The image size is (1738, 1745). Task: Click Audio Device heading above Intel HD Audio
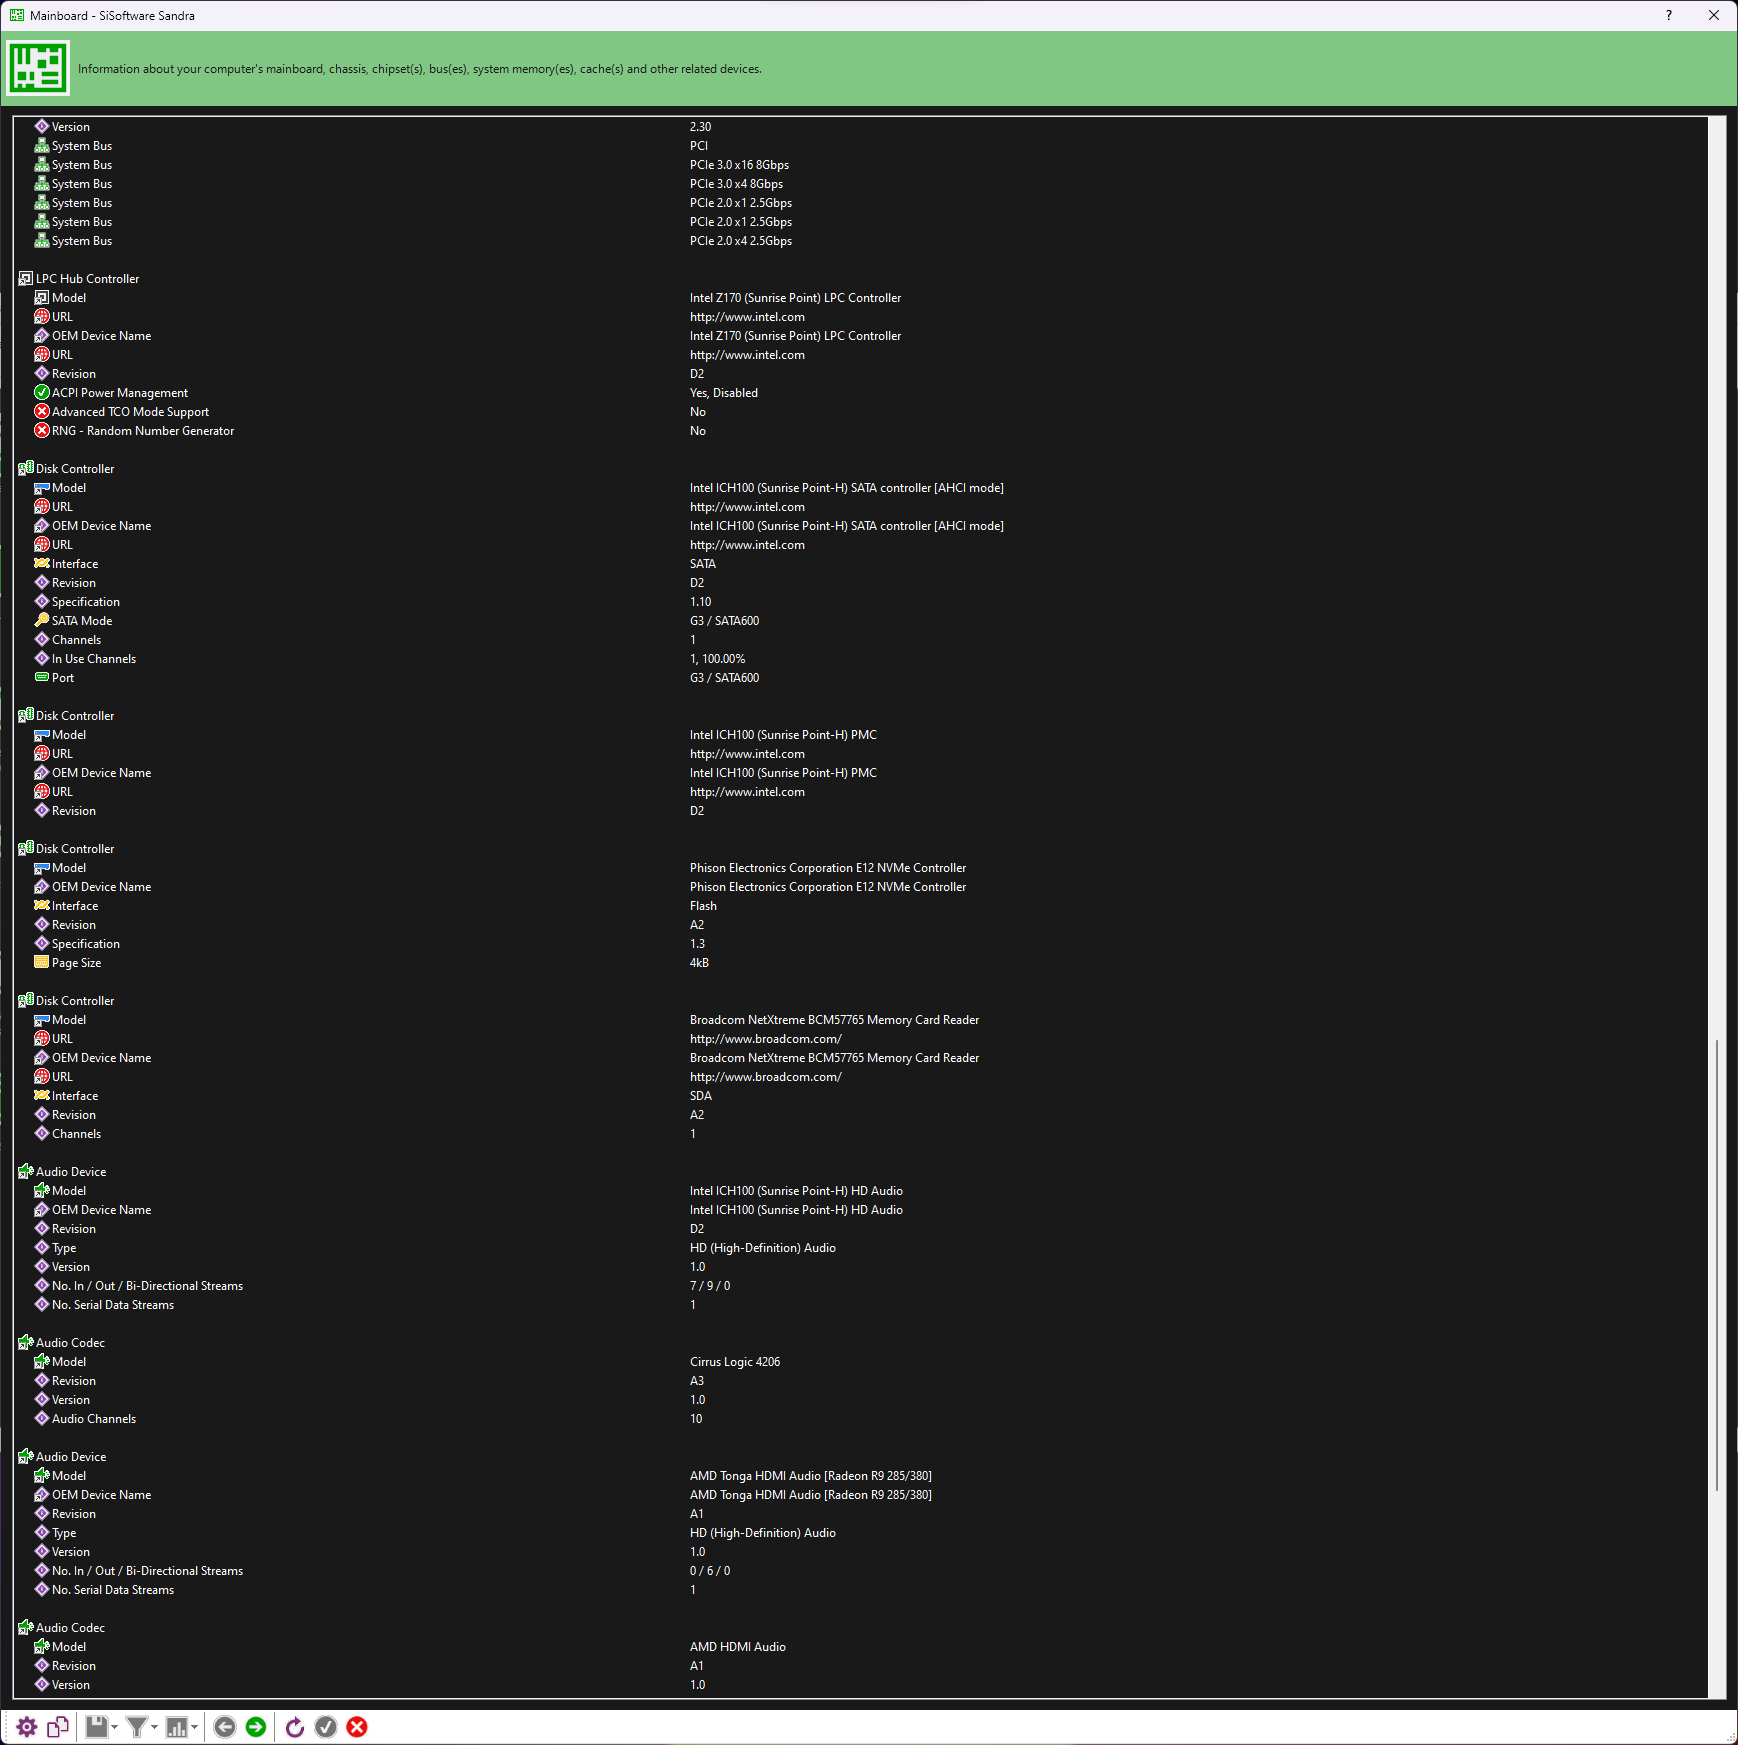[x=71, y=1172]
